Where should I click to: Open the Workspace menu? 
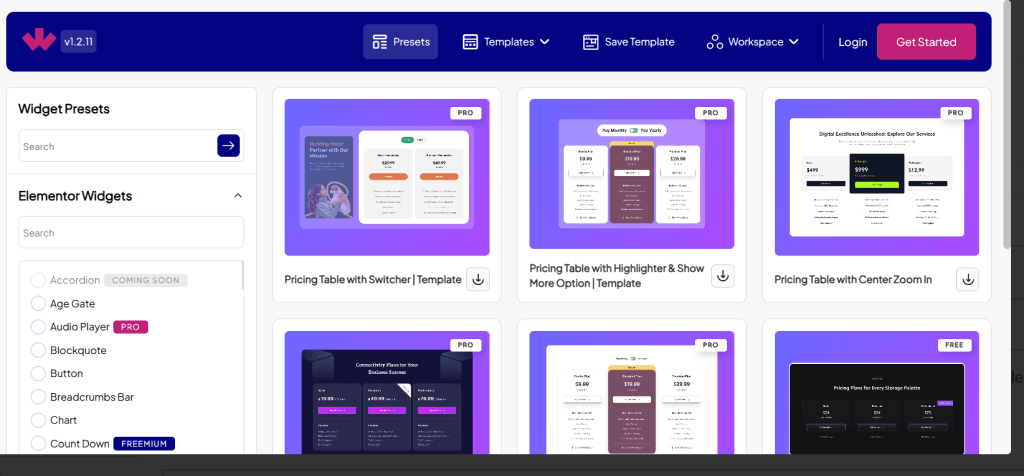[x=753, y=42]
